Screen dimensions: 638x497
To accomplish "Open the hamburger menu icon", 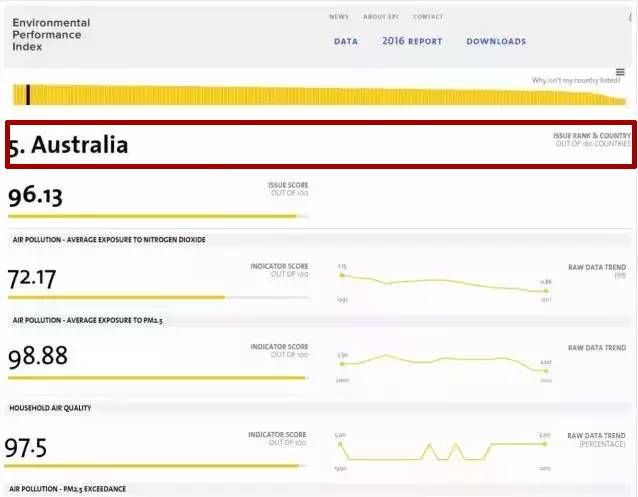I will (620, 72).
